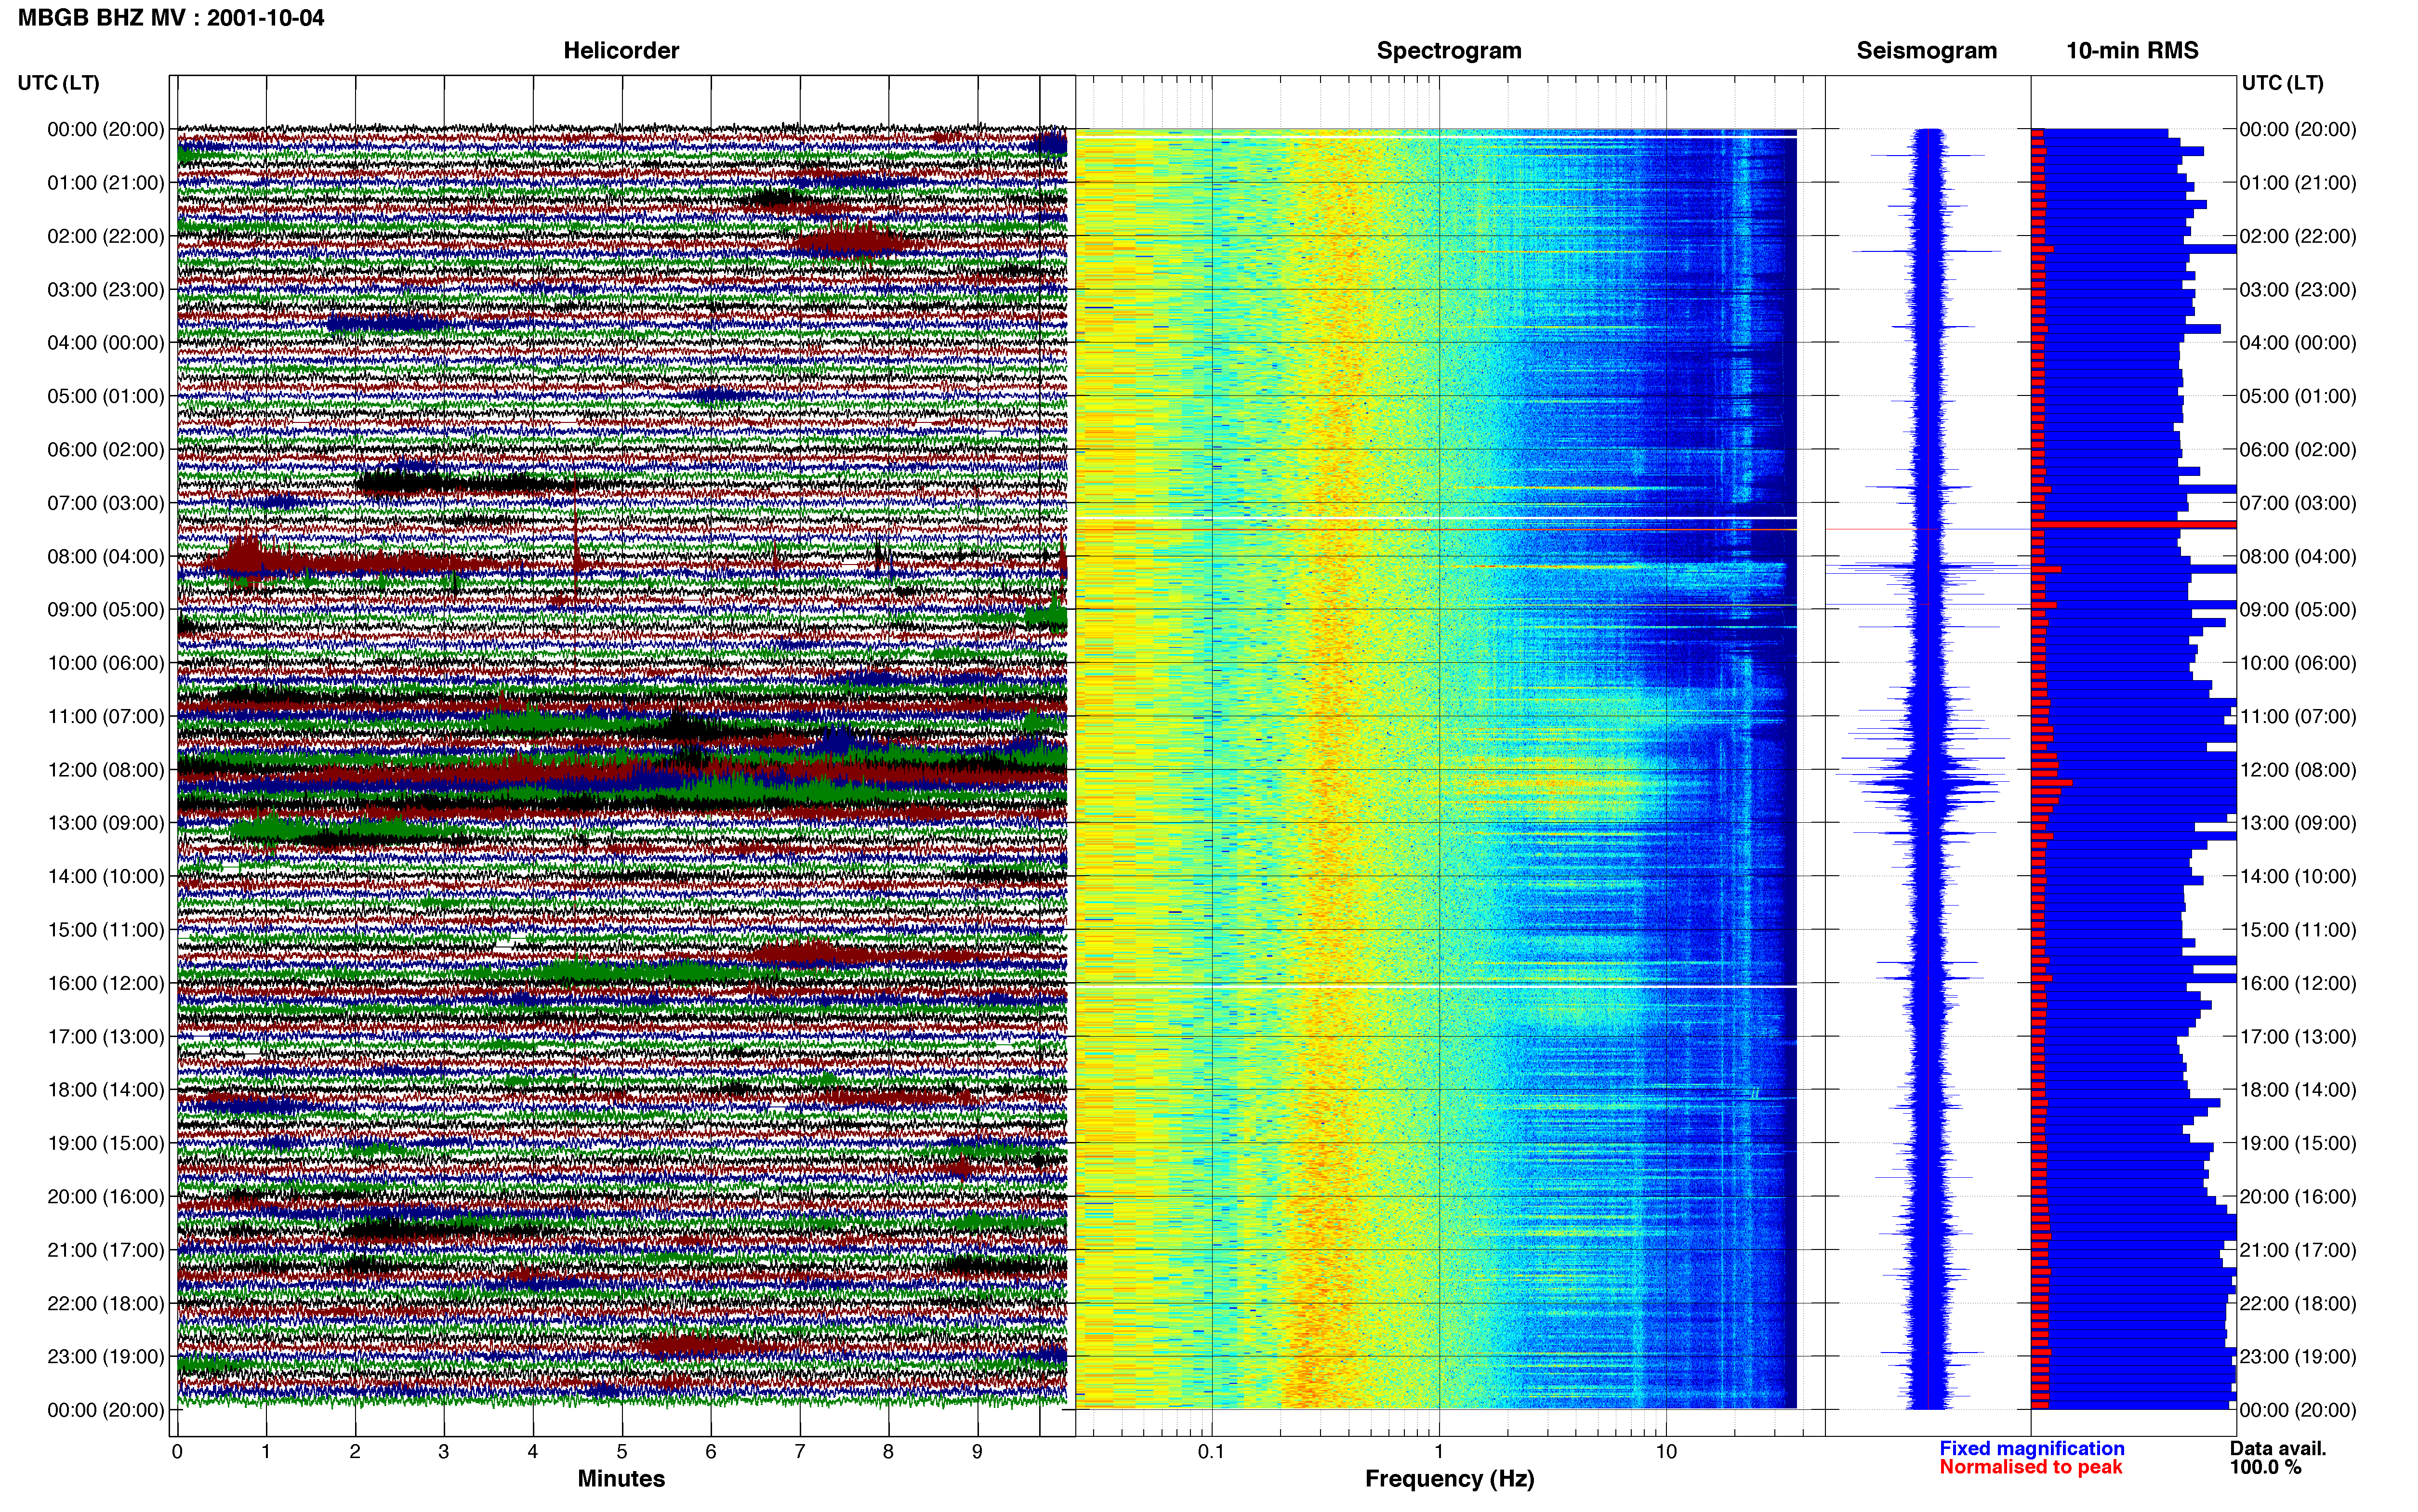The width and height of the screenshot is (2418, 1512).
Task: Click the 10 Hz frequency tick label
Action: 1666,1451
